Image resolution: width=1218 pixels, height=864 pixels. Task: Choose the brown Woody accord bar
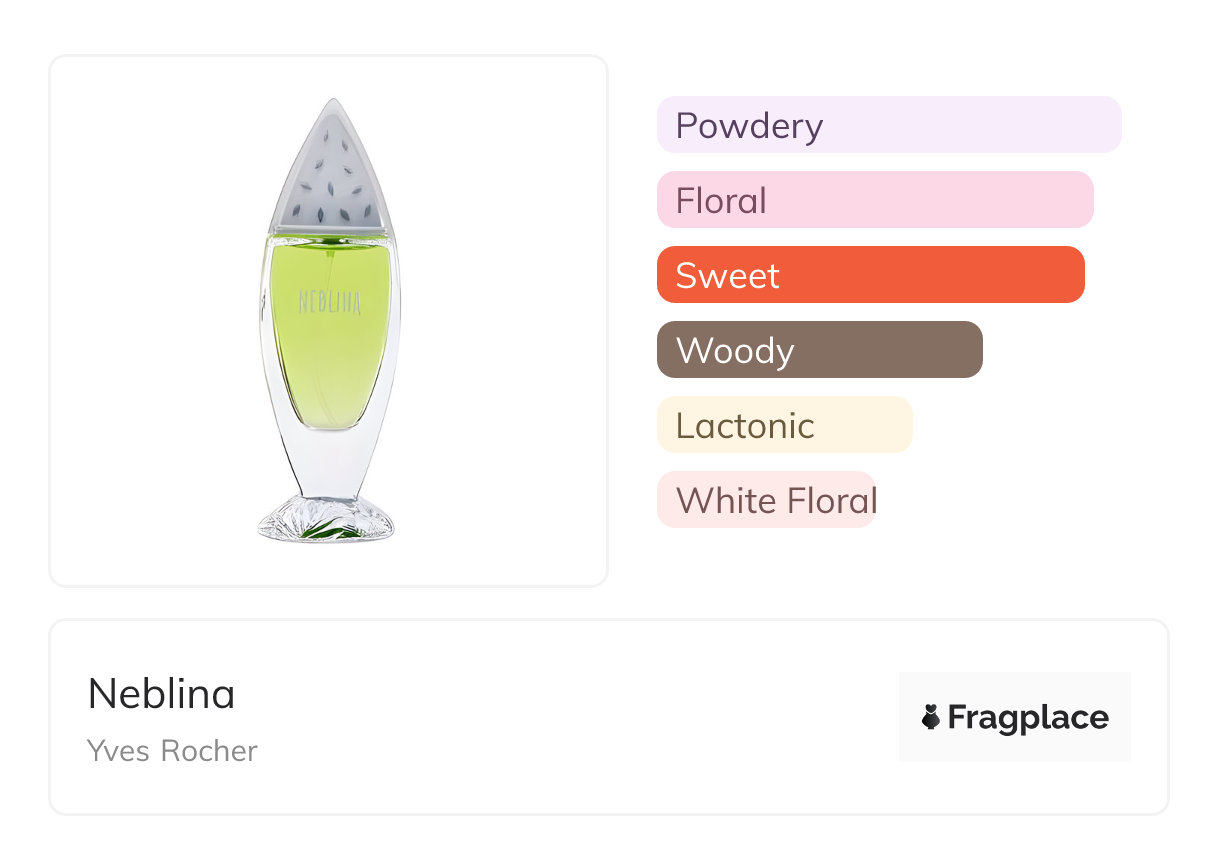point(819,350)
